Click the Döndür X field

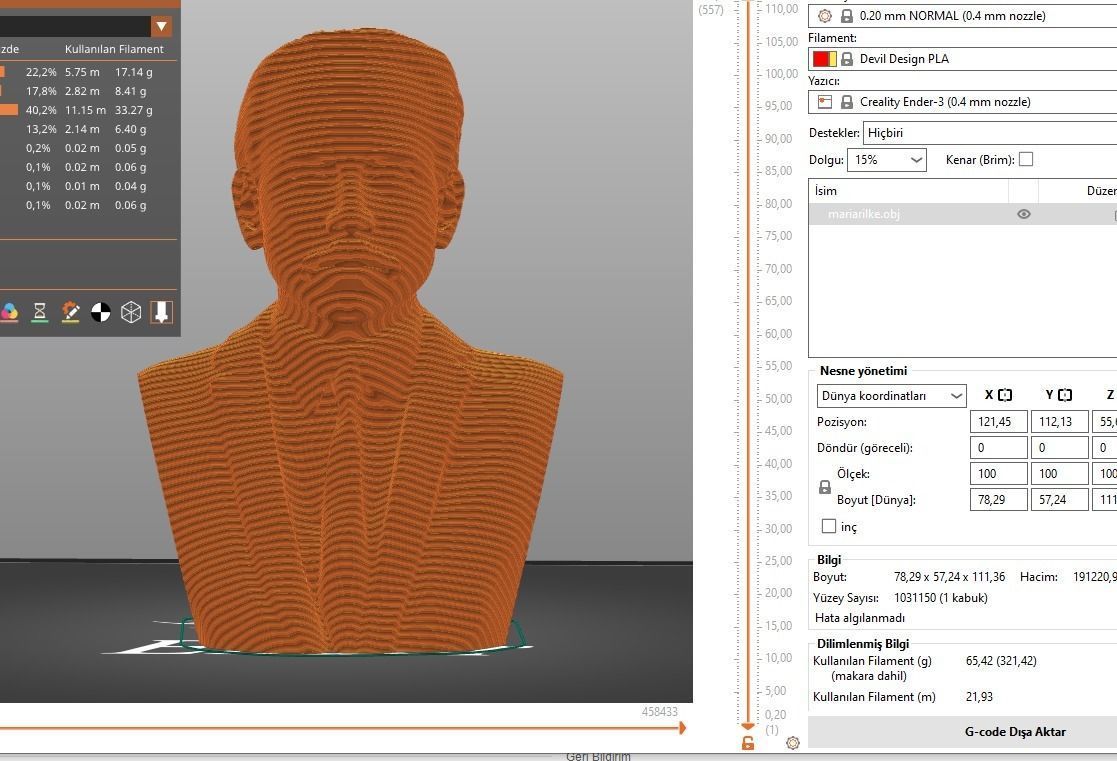999,447
